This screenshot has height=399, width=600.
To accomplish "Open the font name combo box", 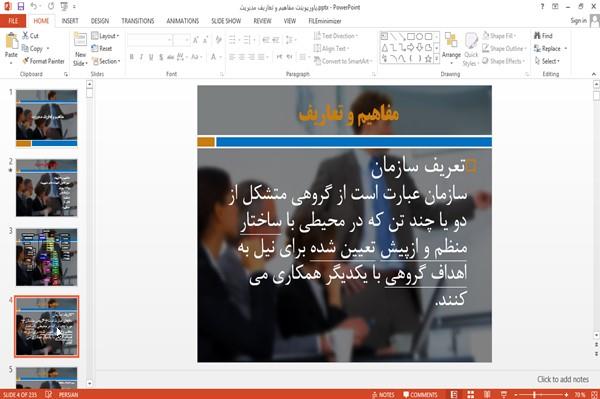I will tap(150, 40).
